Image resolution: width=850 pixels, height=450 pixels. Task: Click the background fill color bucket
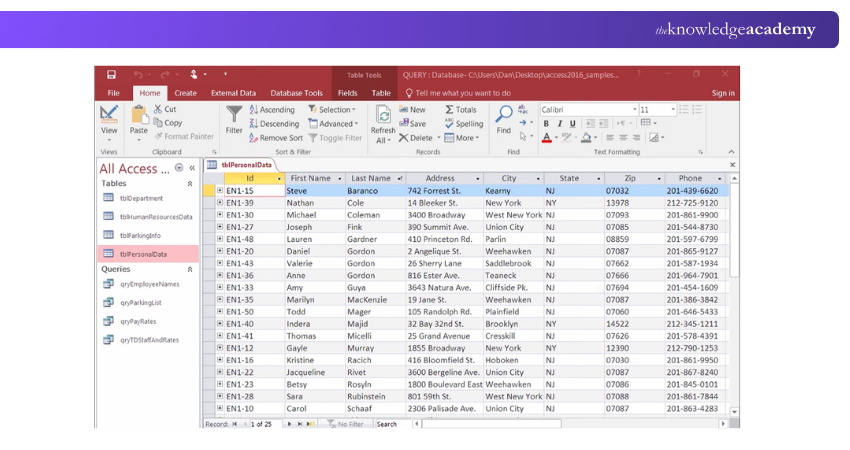pyautogui.click(x=586, y=138)
